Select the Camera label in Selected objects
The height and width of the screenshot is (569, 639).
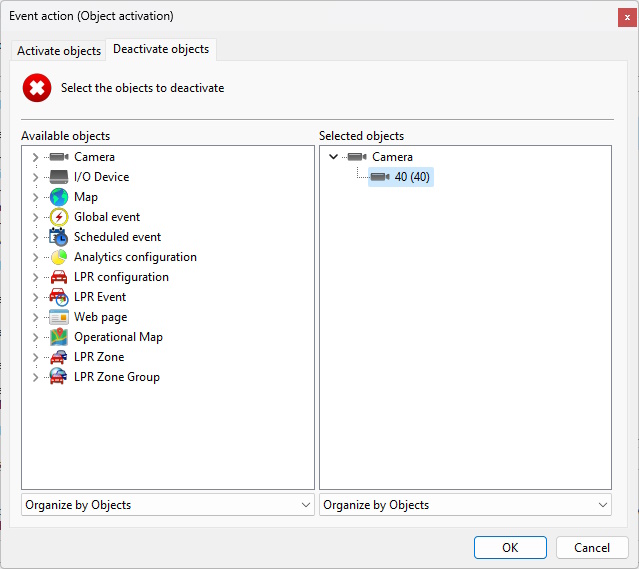(392, 157)
